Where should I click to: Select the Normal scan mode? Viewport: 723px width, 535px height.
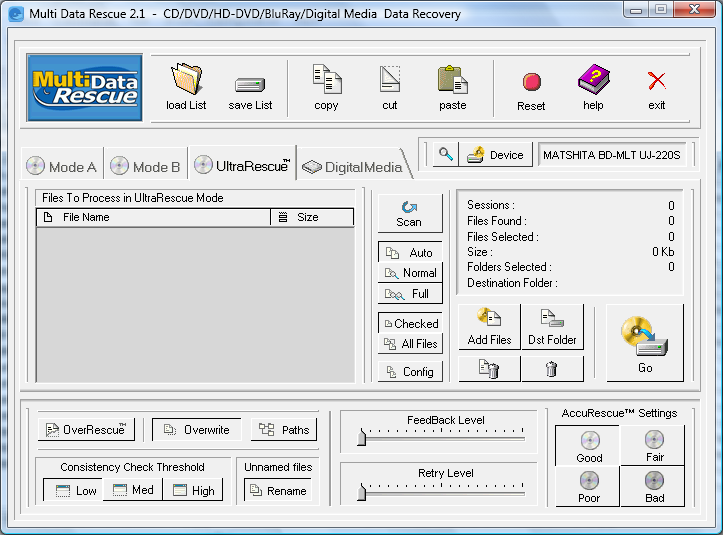410,273
